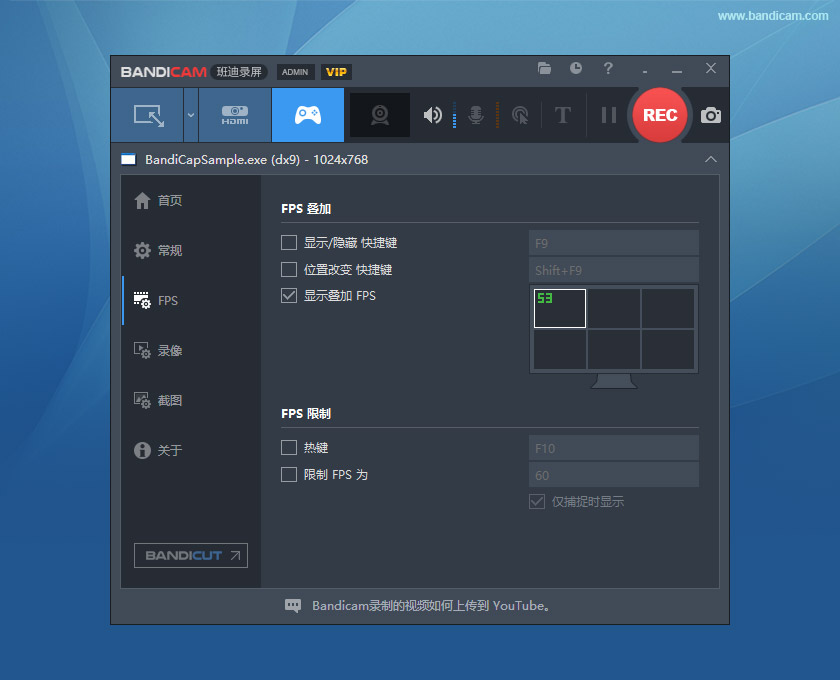Enable 位置改变 快捷键 checkbox
The width and height of the screenshot is (840, 680).
(289, 270)
